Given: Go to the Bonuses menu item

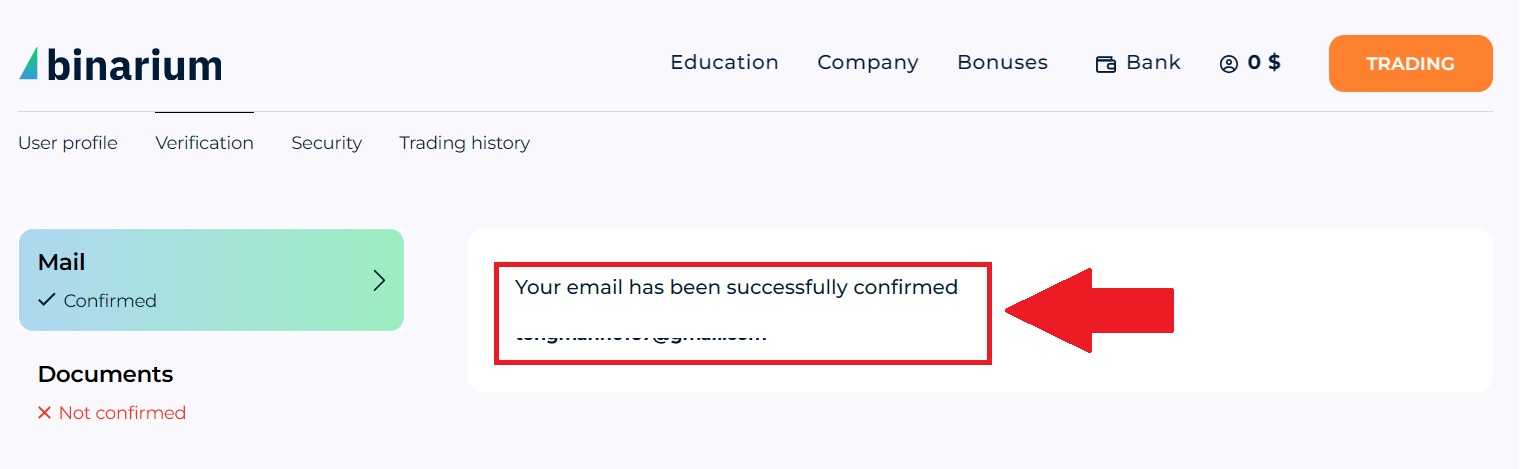Looking at the screenshot, I should click(x=1002, y=62).
